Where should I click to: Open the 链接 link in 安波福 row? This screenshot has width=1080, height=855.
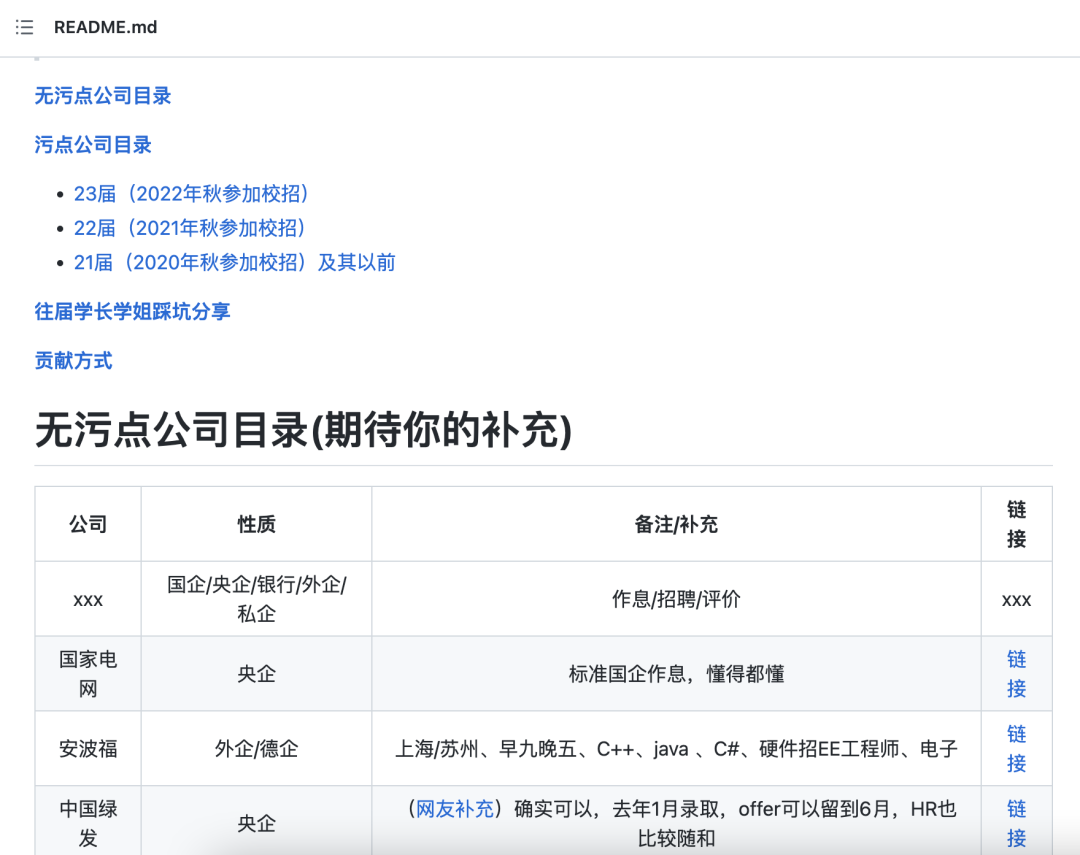coord(1017,748)
